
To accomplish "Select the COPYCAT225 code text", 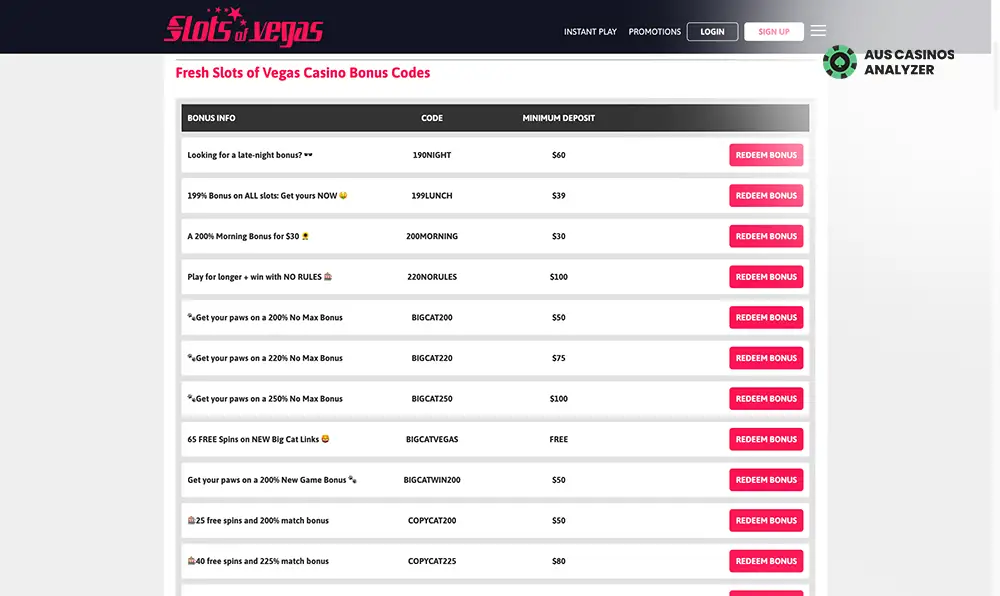I will [432, 562].
